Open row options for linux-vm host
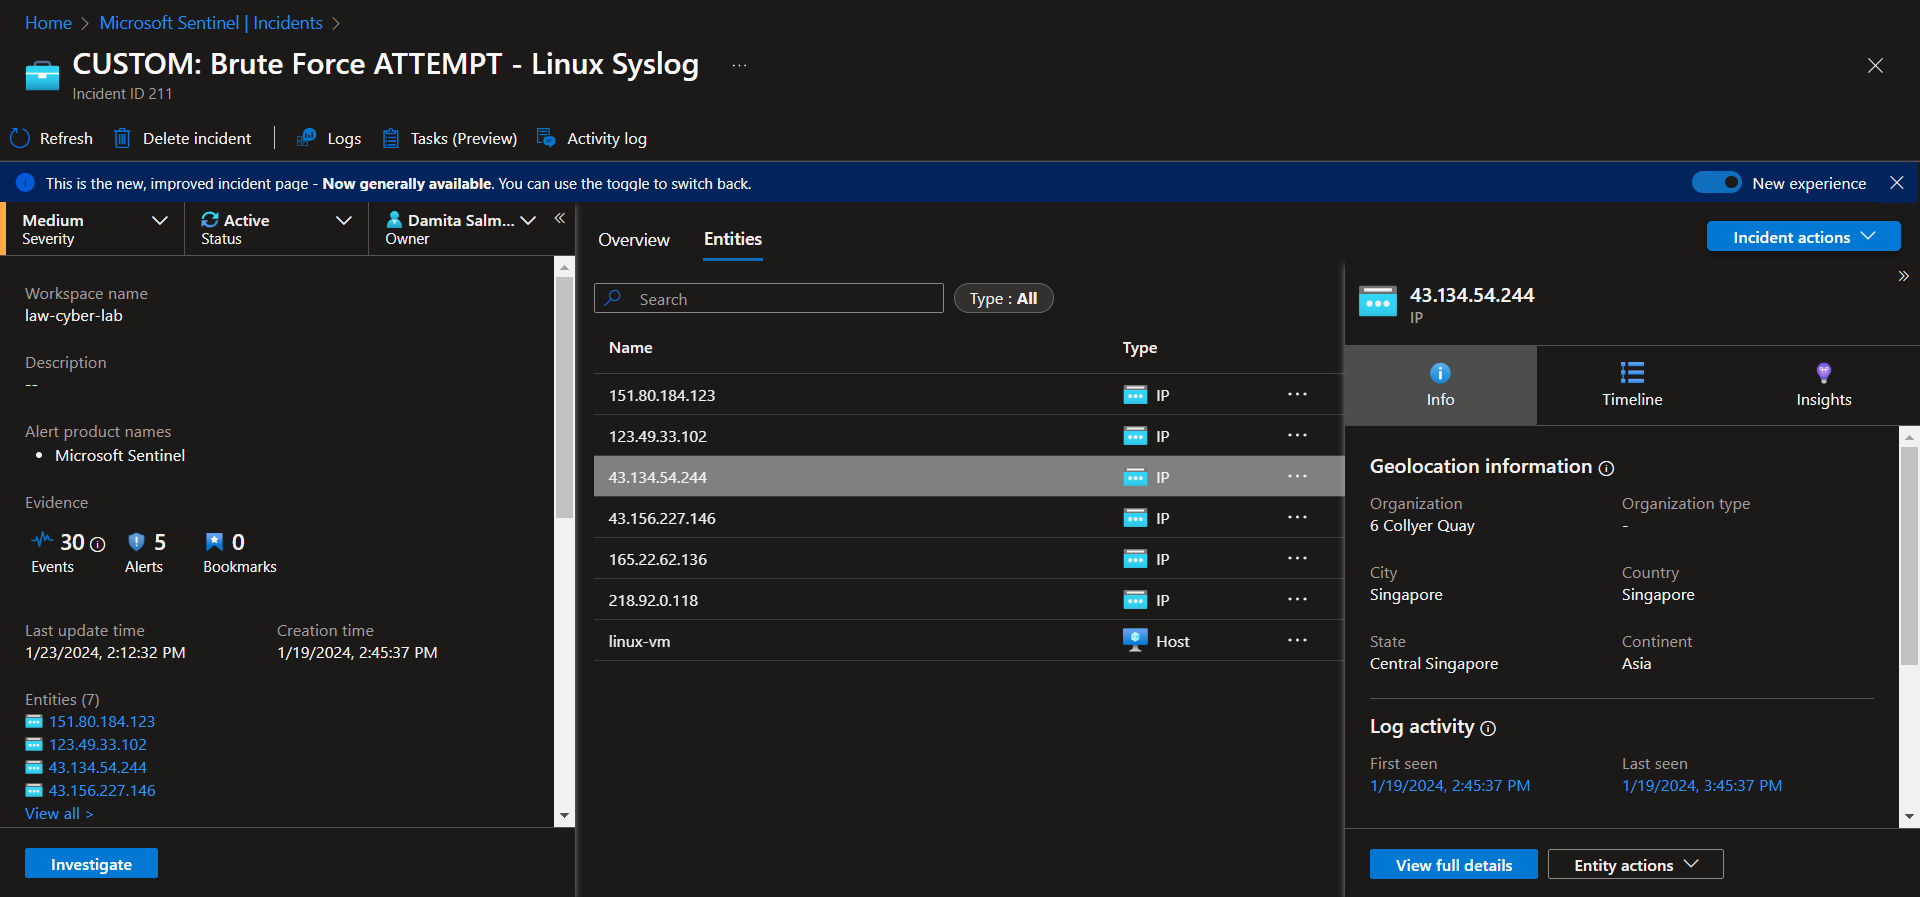The height and width of the screenshot is (897, 1920). pyautogui.click(x=1297, y=640)
